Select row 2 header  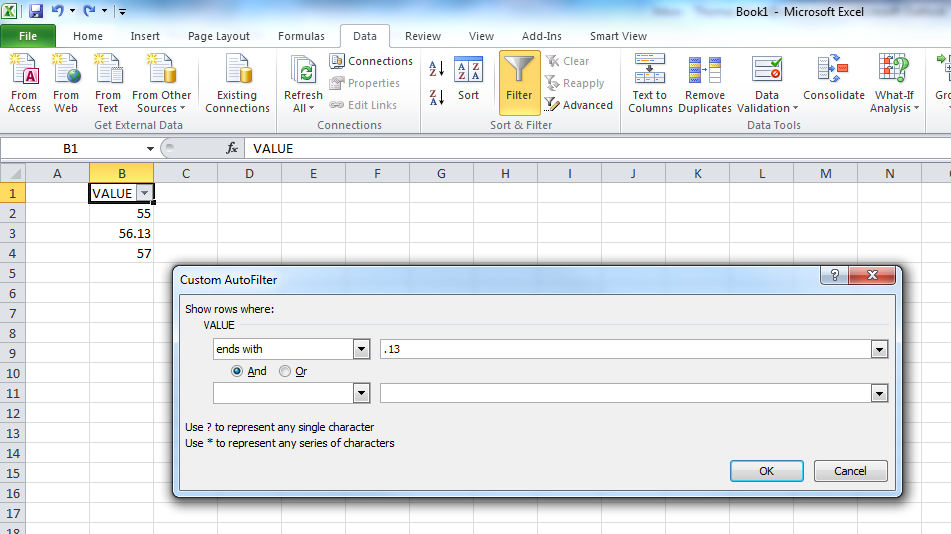(x=13, y=214)
